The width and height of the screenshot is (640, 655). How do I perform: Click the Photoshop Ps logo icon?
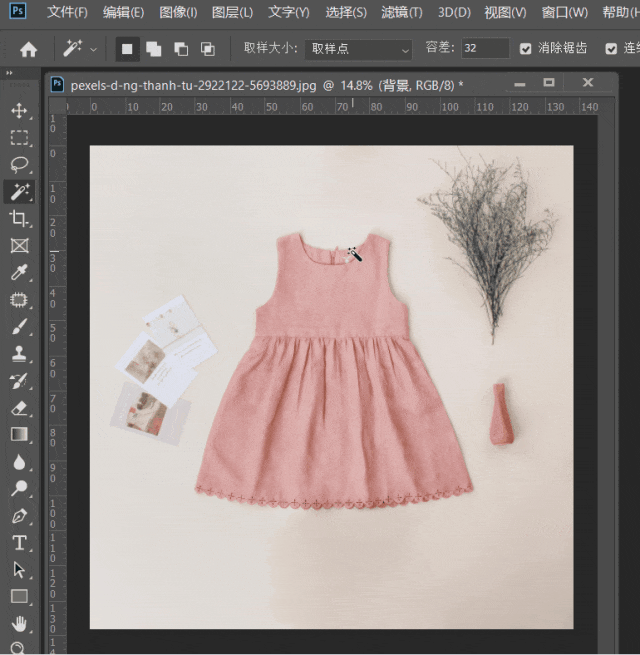(x=18, y=11)
